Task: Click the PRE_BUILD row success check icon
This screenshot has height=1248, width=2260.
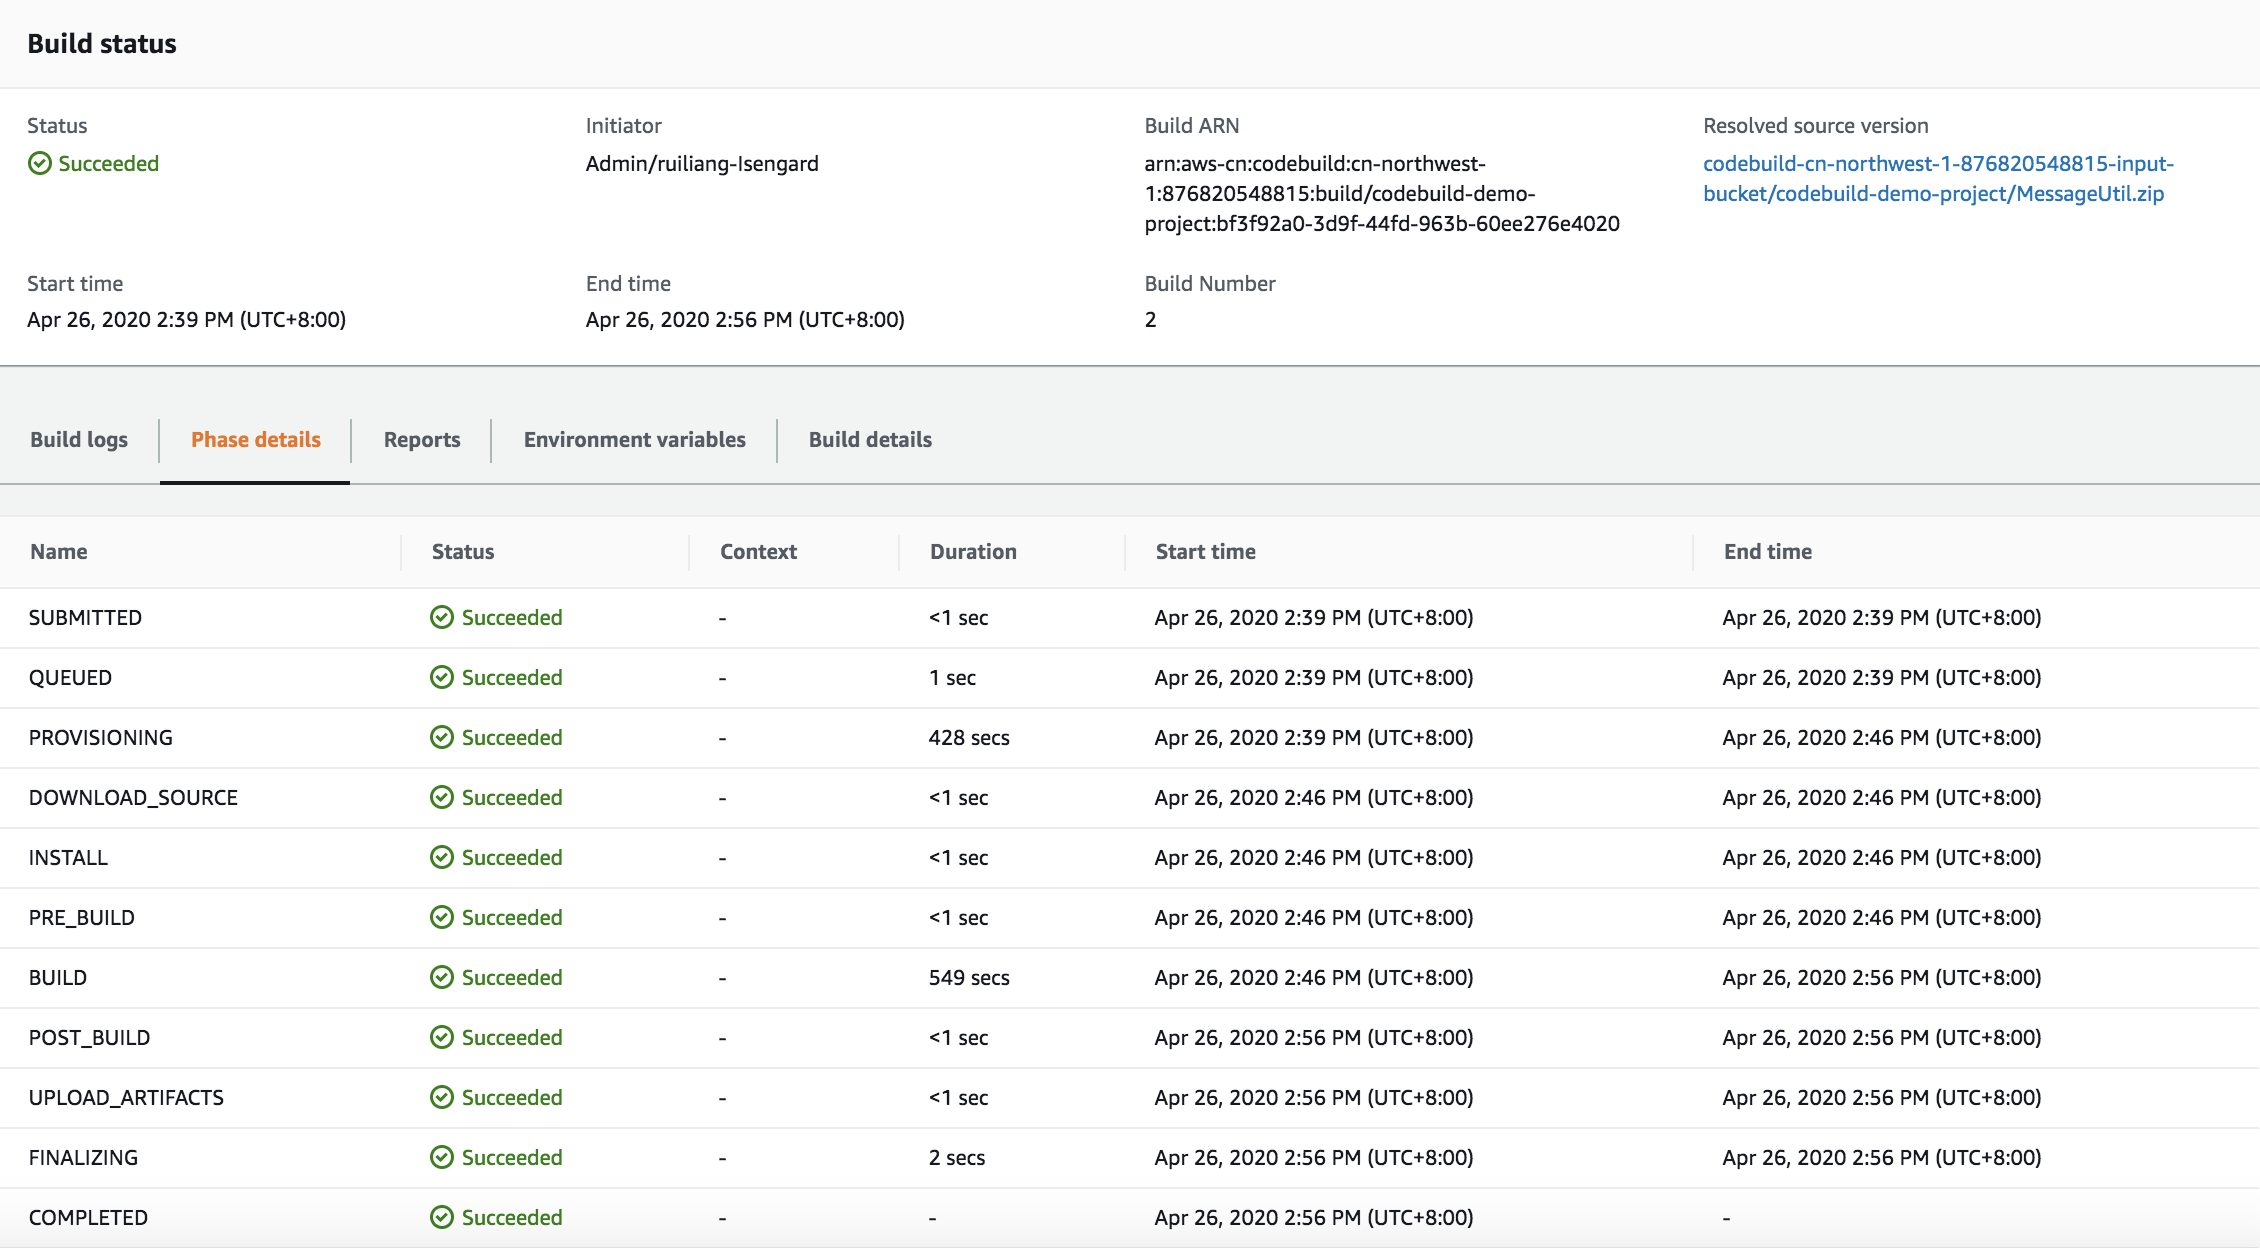Action: coord(442,917)
